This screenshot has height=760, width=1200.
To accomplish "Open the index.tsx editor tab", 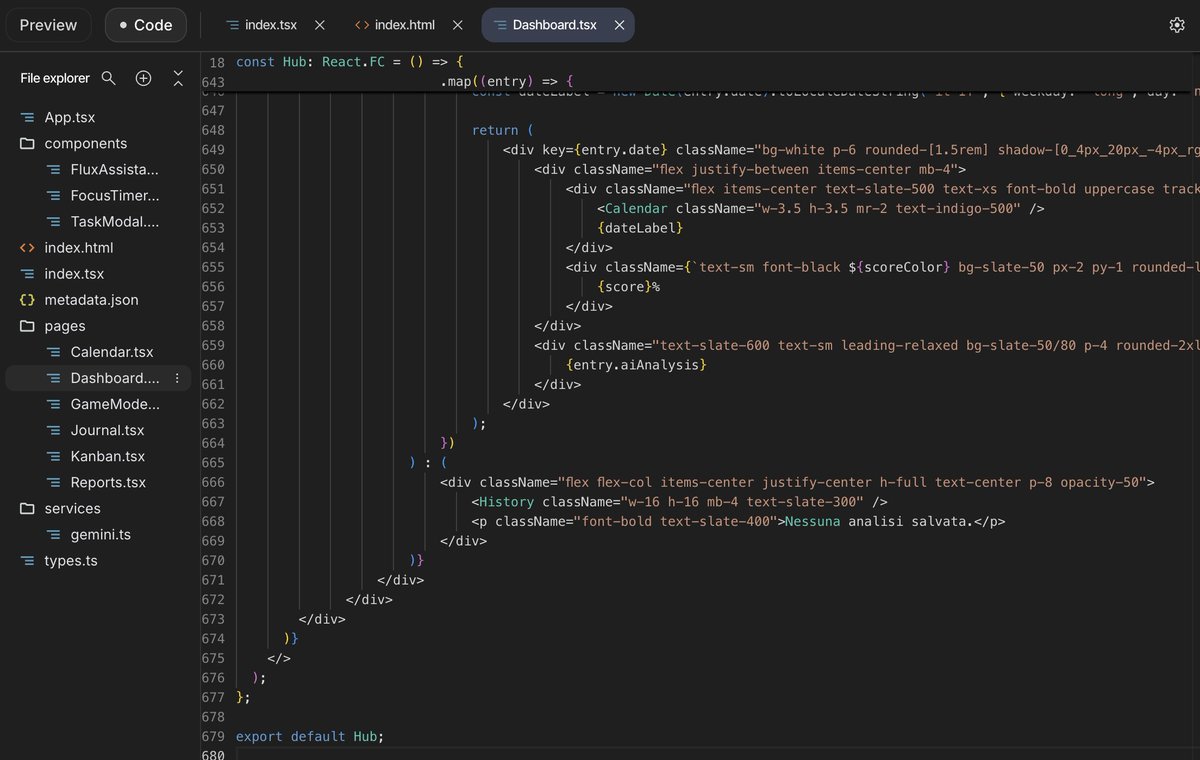I will [x=263, y=25].
